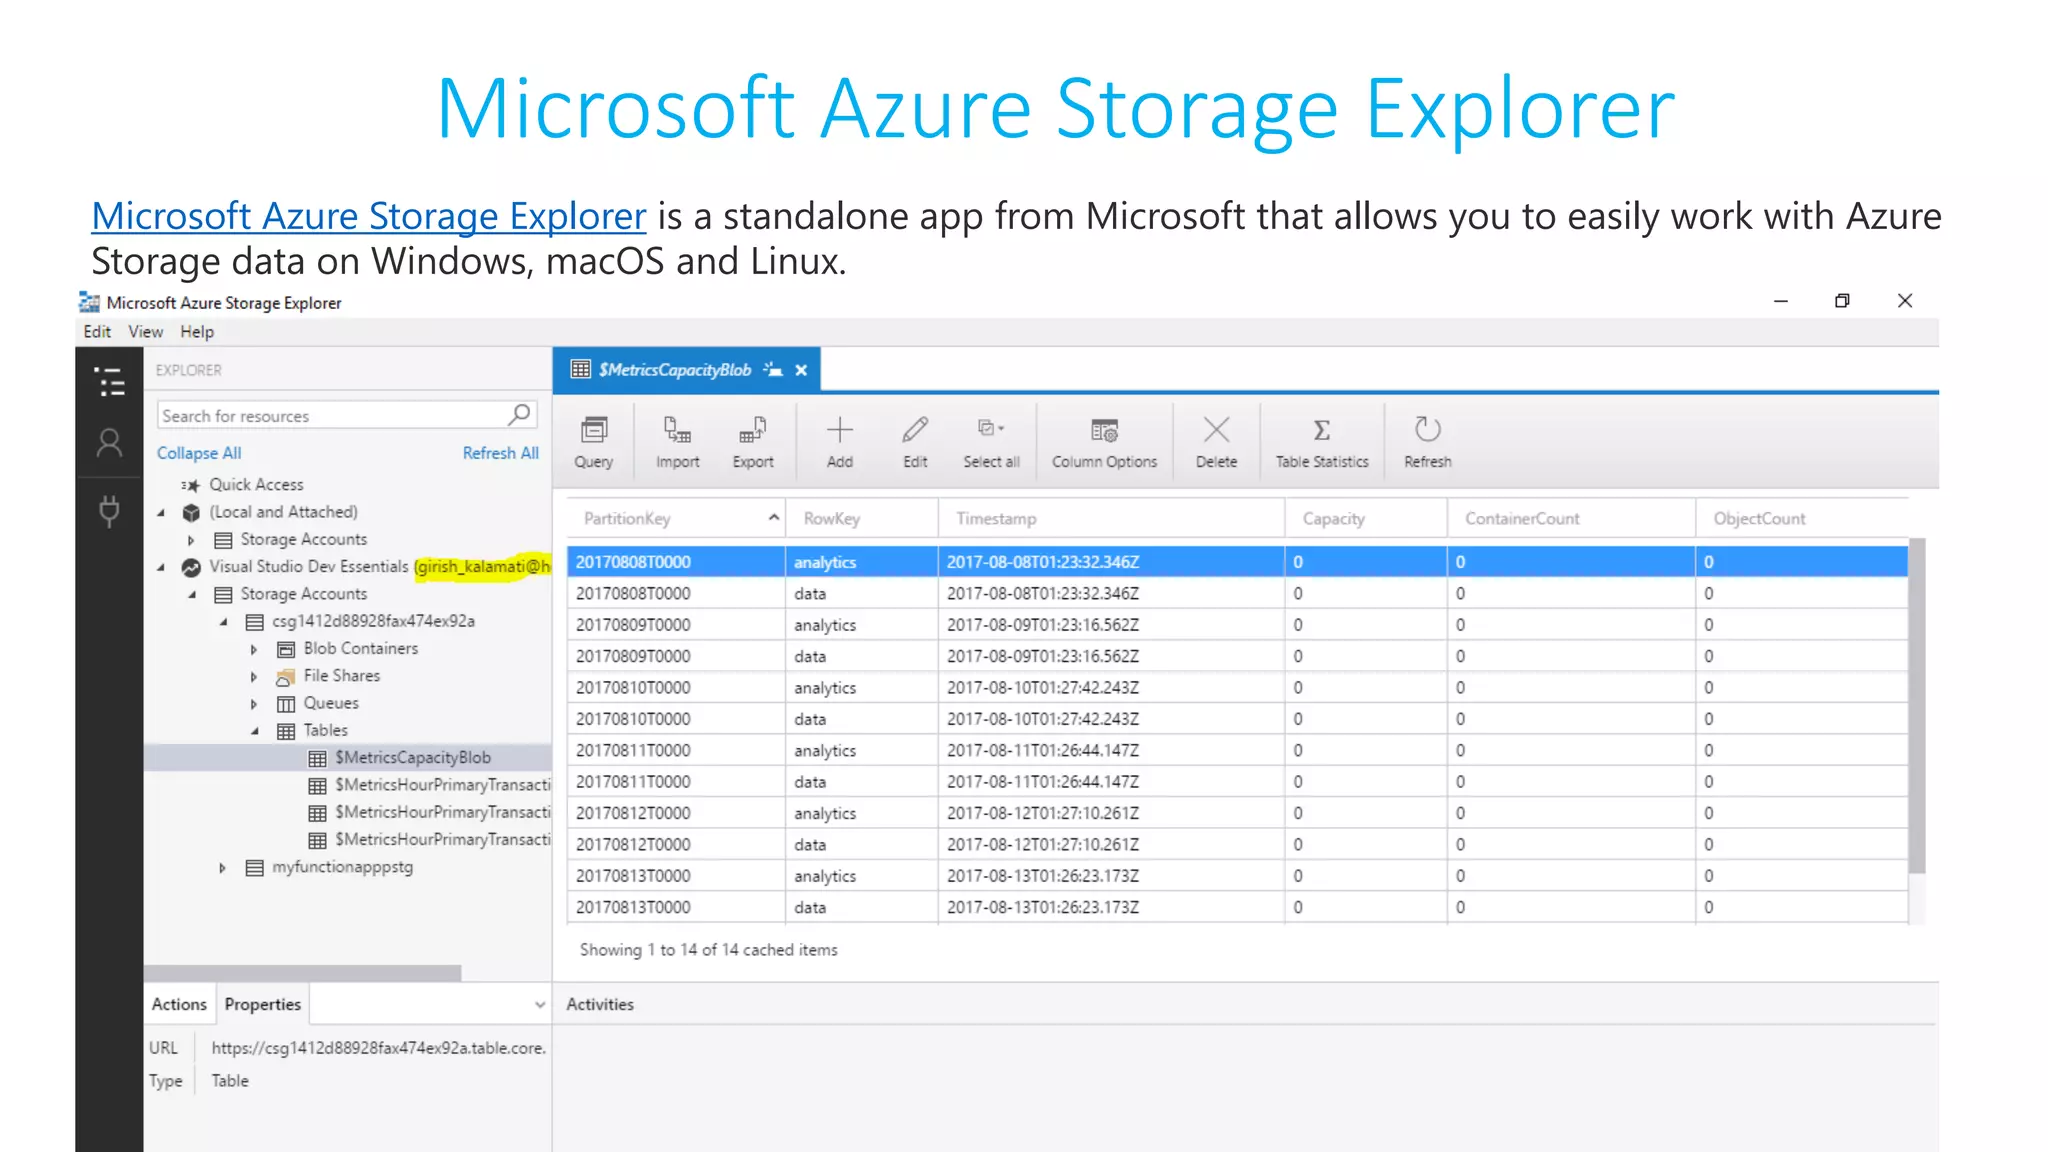Viewport: 2048px width, 1152px height.
Task: Click the ObjectCount column header
Action: pos(1802,518)
